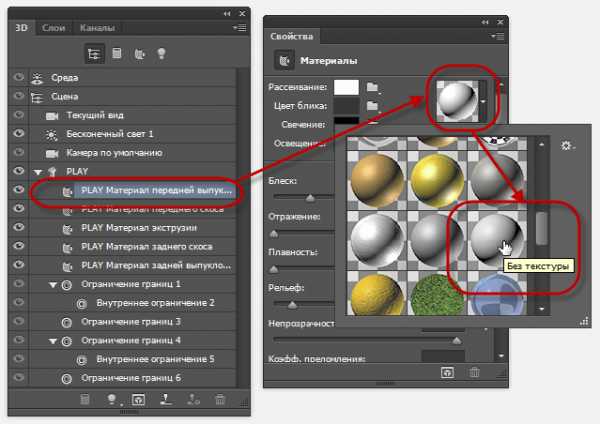
Task: Add new light in 3D panel
Action: pyautogui.click(x=112, y=400)
